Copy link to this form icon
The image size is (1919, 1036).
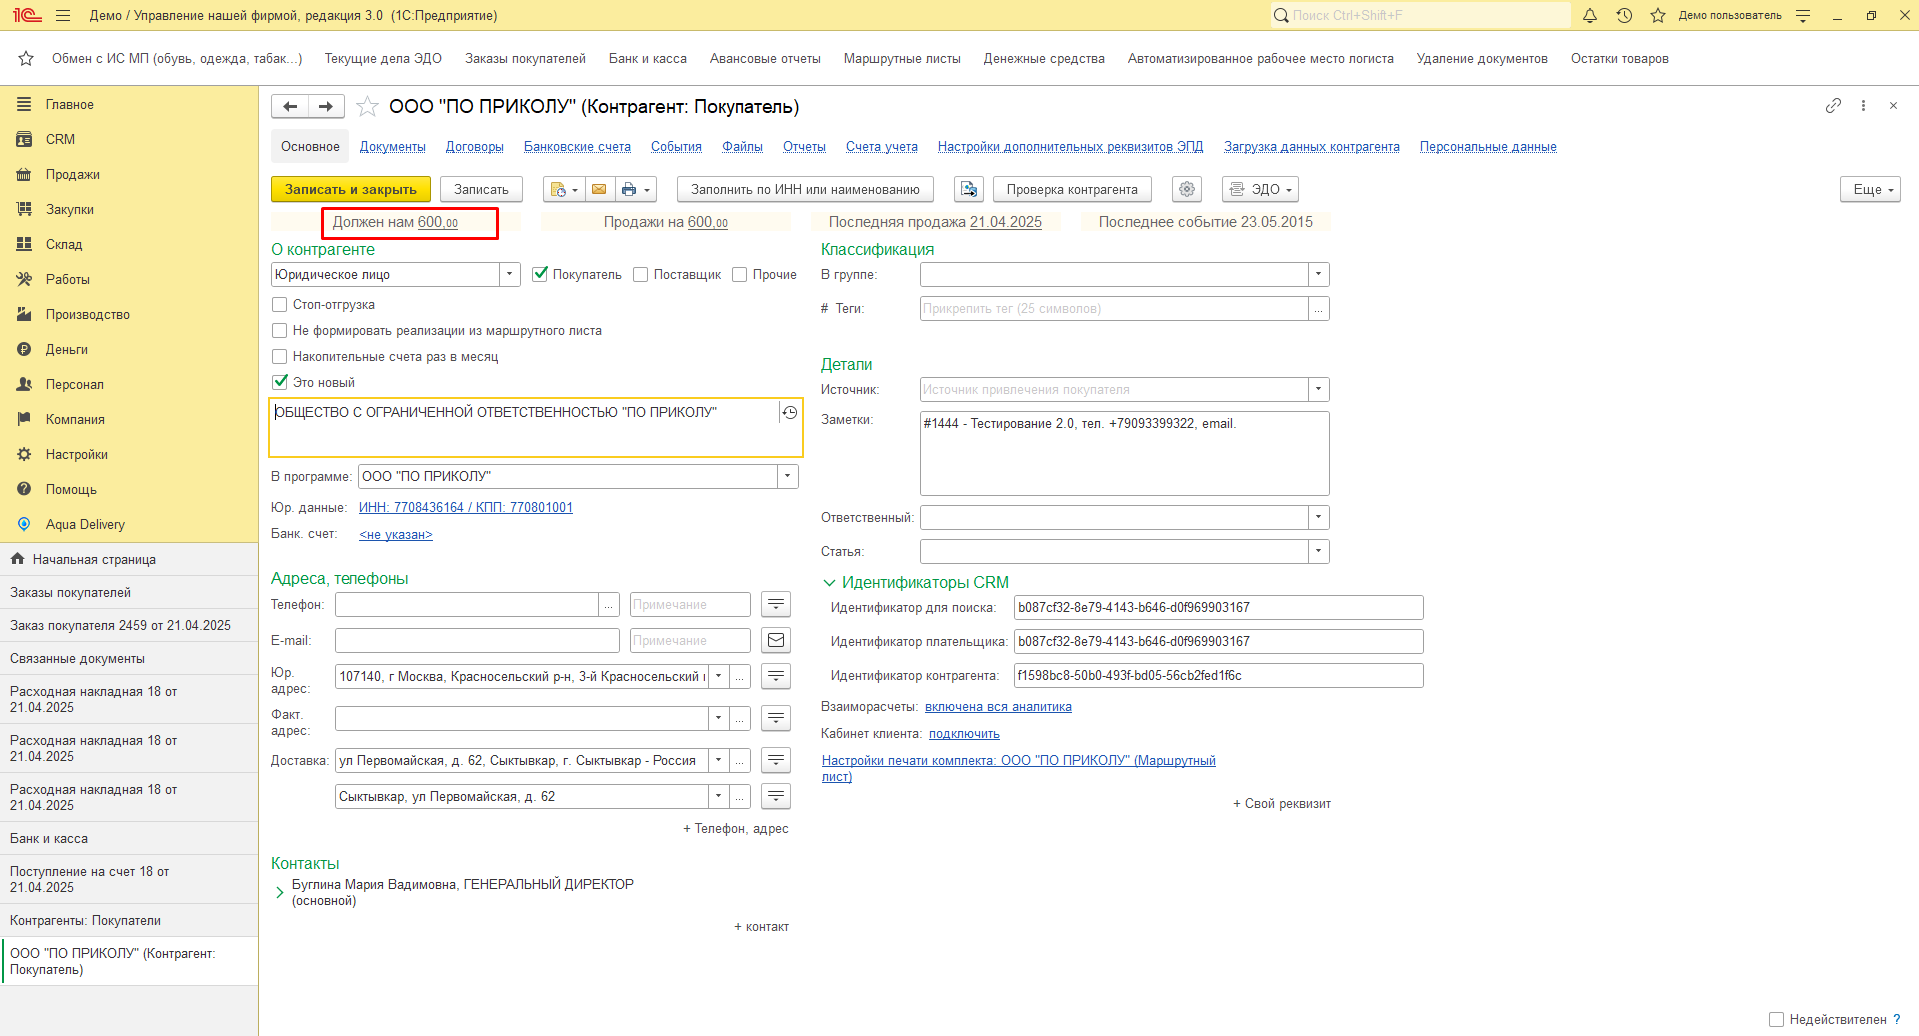click(x=1833, y=105)
